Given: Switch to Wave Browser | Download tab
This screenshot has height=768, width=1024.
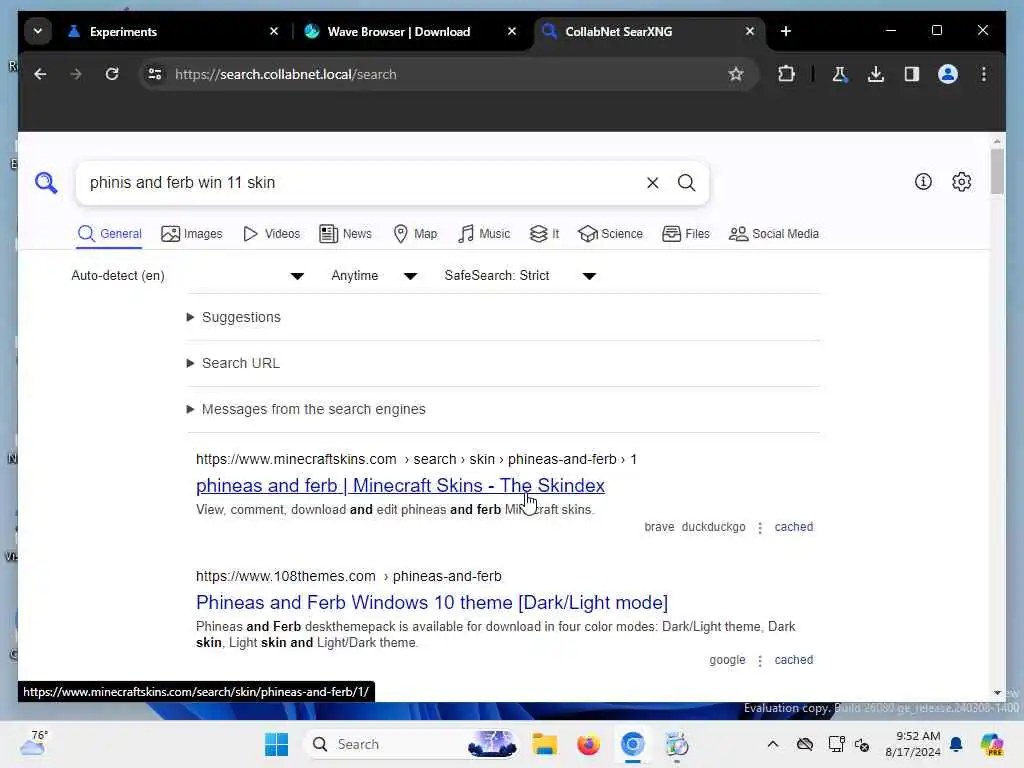Looking at the screenshot, I should tap(398, 31).
